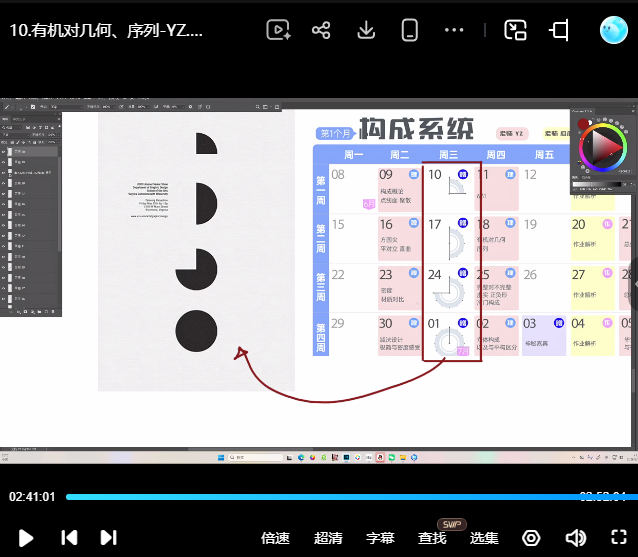This screenshot has width=638, height=557.
Task: Open the 倍速 playback speed menu
Action: 275,538
